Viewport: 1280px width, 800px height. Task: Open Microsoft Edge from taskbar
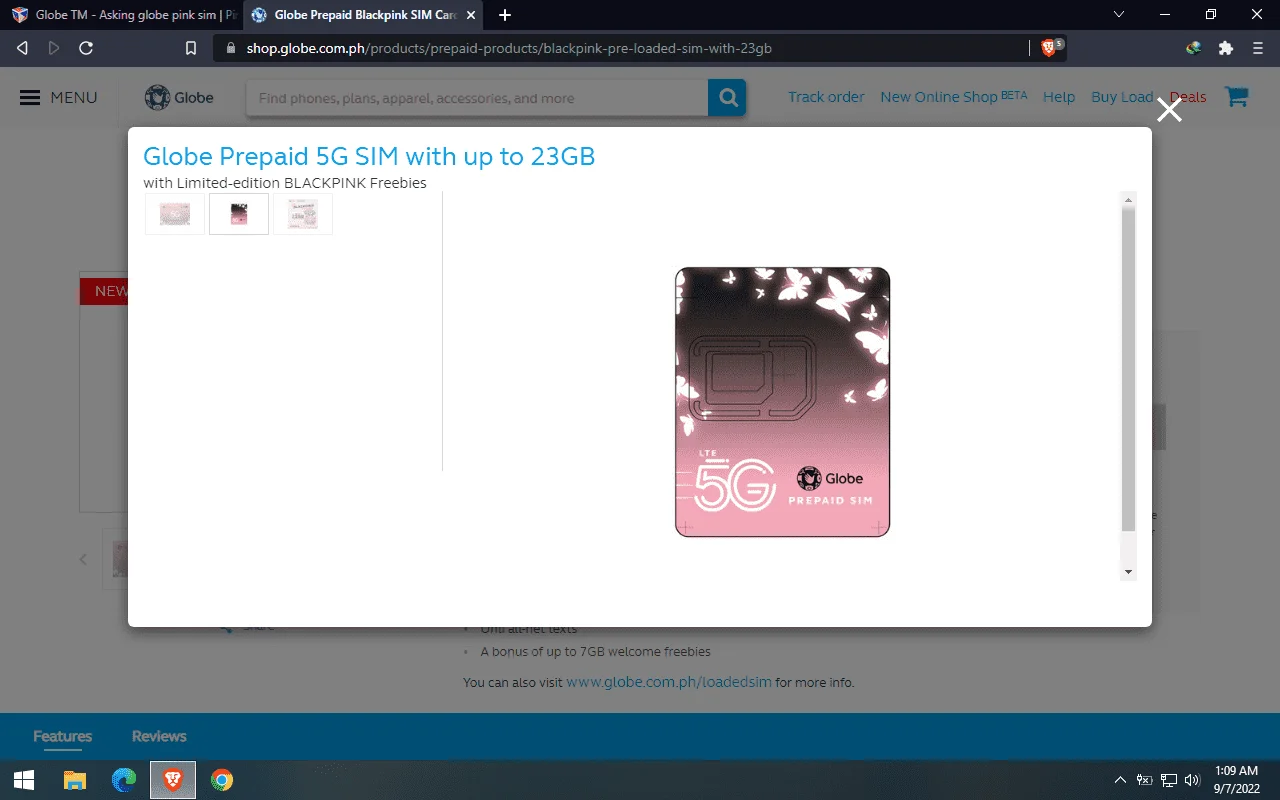(124, 780)
